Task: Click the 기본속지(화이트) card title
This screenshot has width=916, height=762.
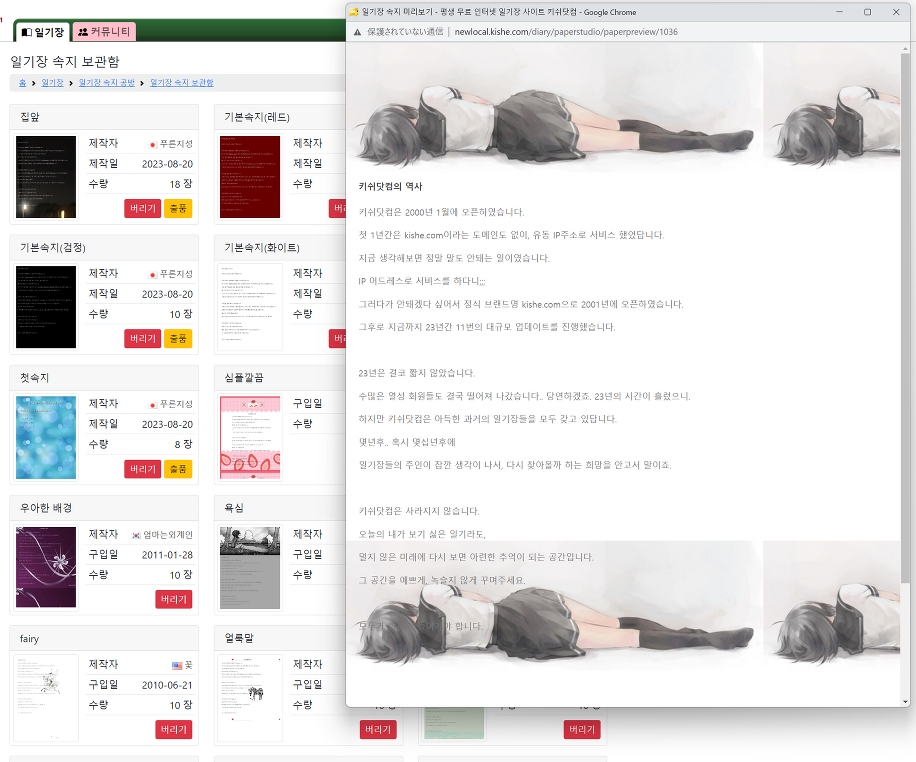Action: click(x=262, y=248)
